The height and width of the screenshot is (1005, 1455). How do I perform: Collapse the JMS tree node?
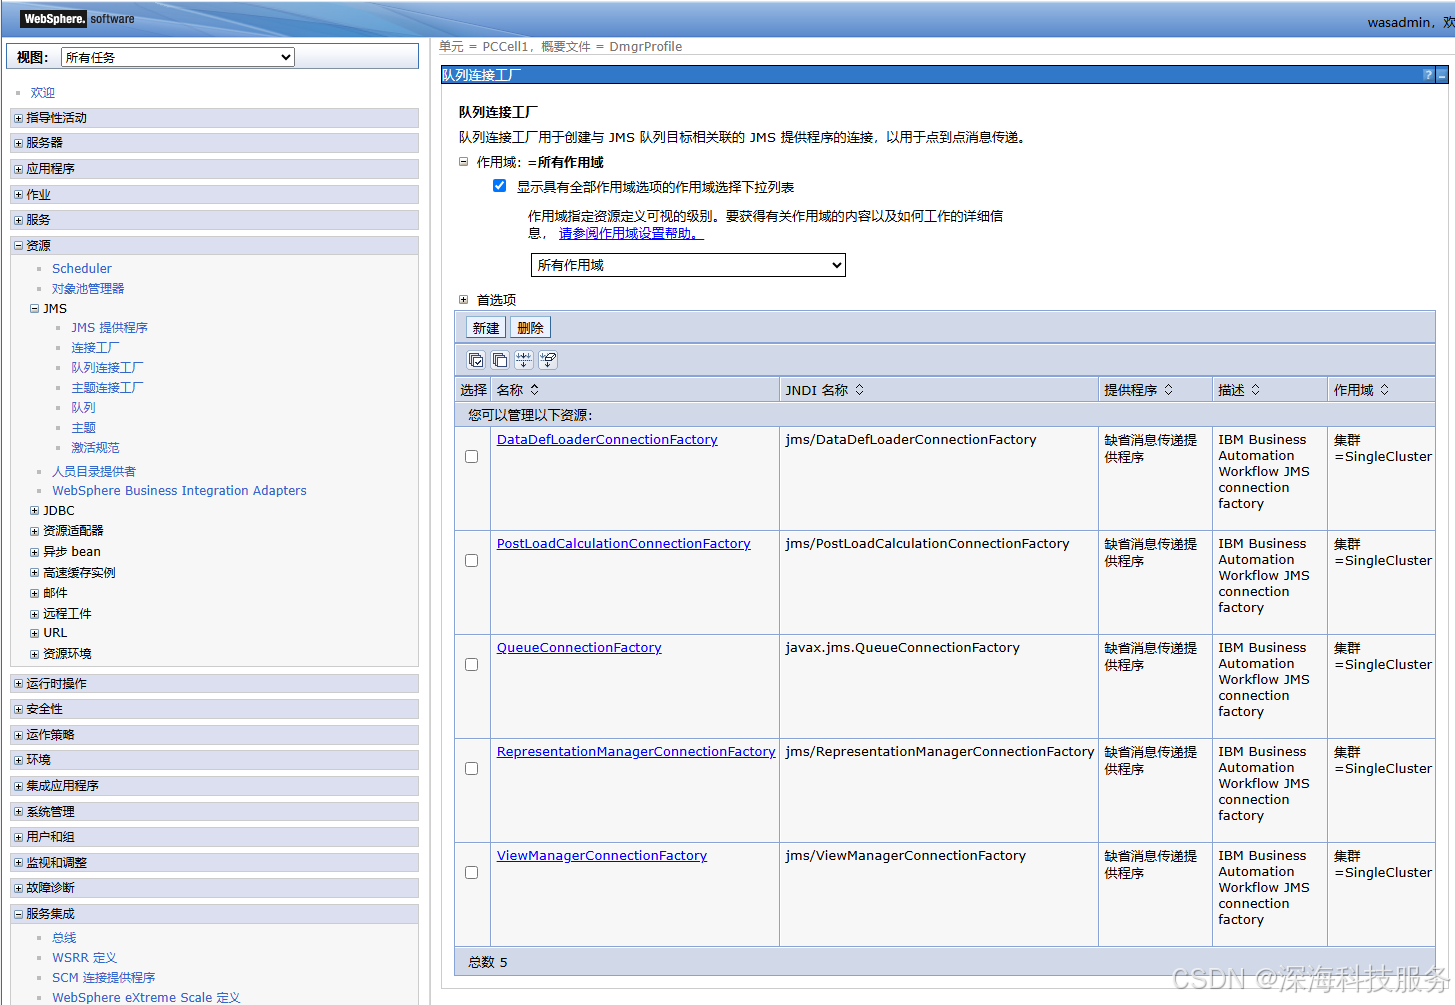(x=34, y=308)
